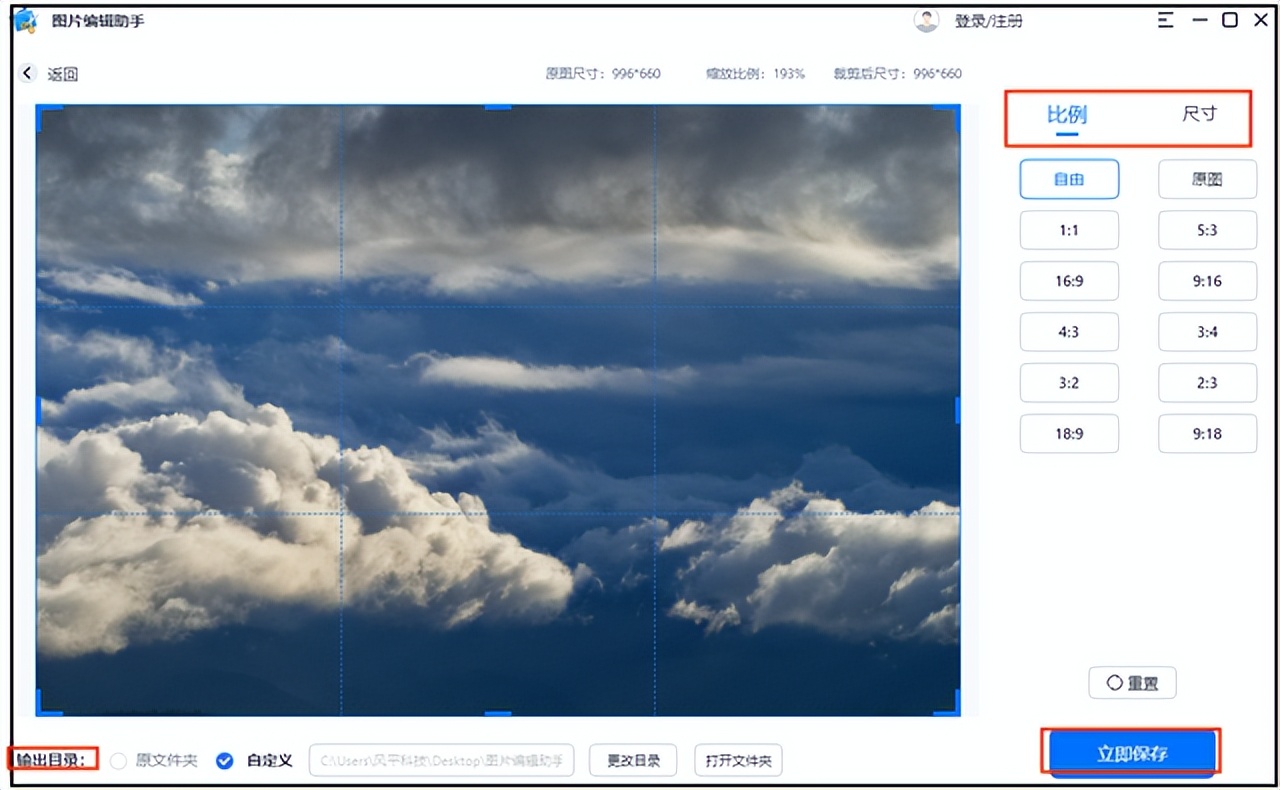Image resolution: width=1280 pixels, height=790 pixels.
Task: Reset the crop with 重置
Action: [1132, 683]
